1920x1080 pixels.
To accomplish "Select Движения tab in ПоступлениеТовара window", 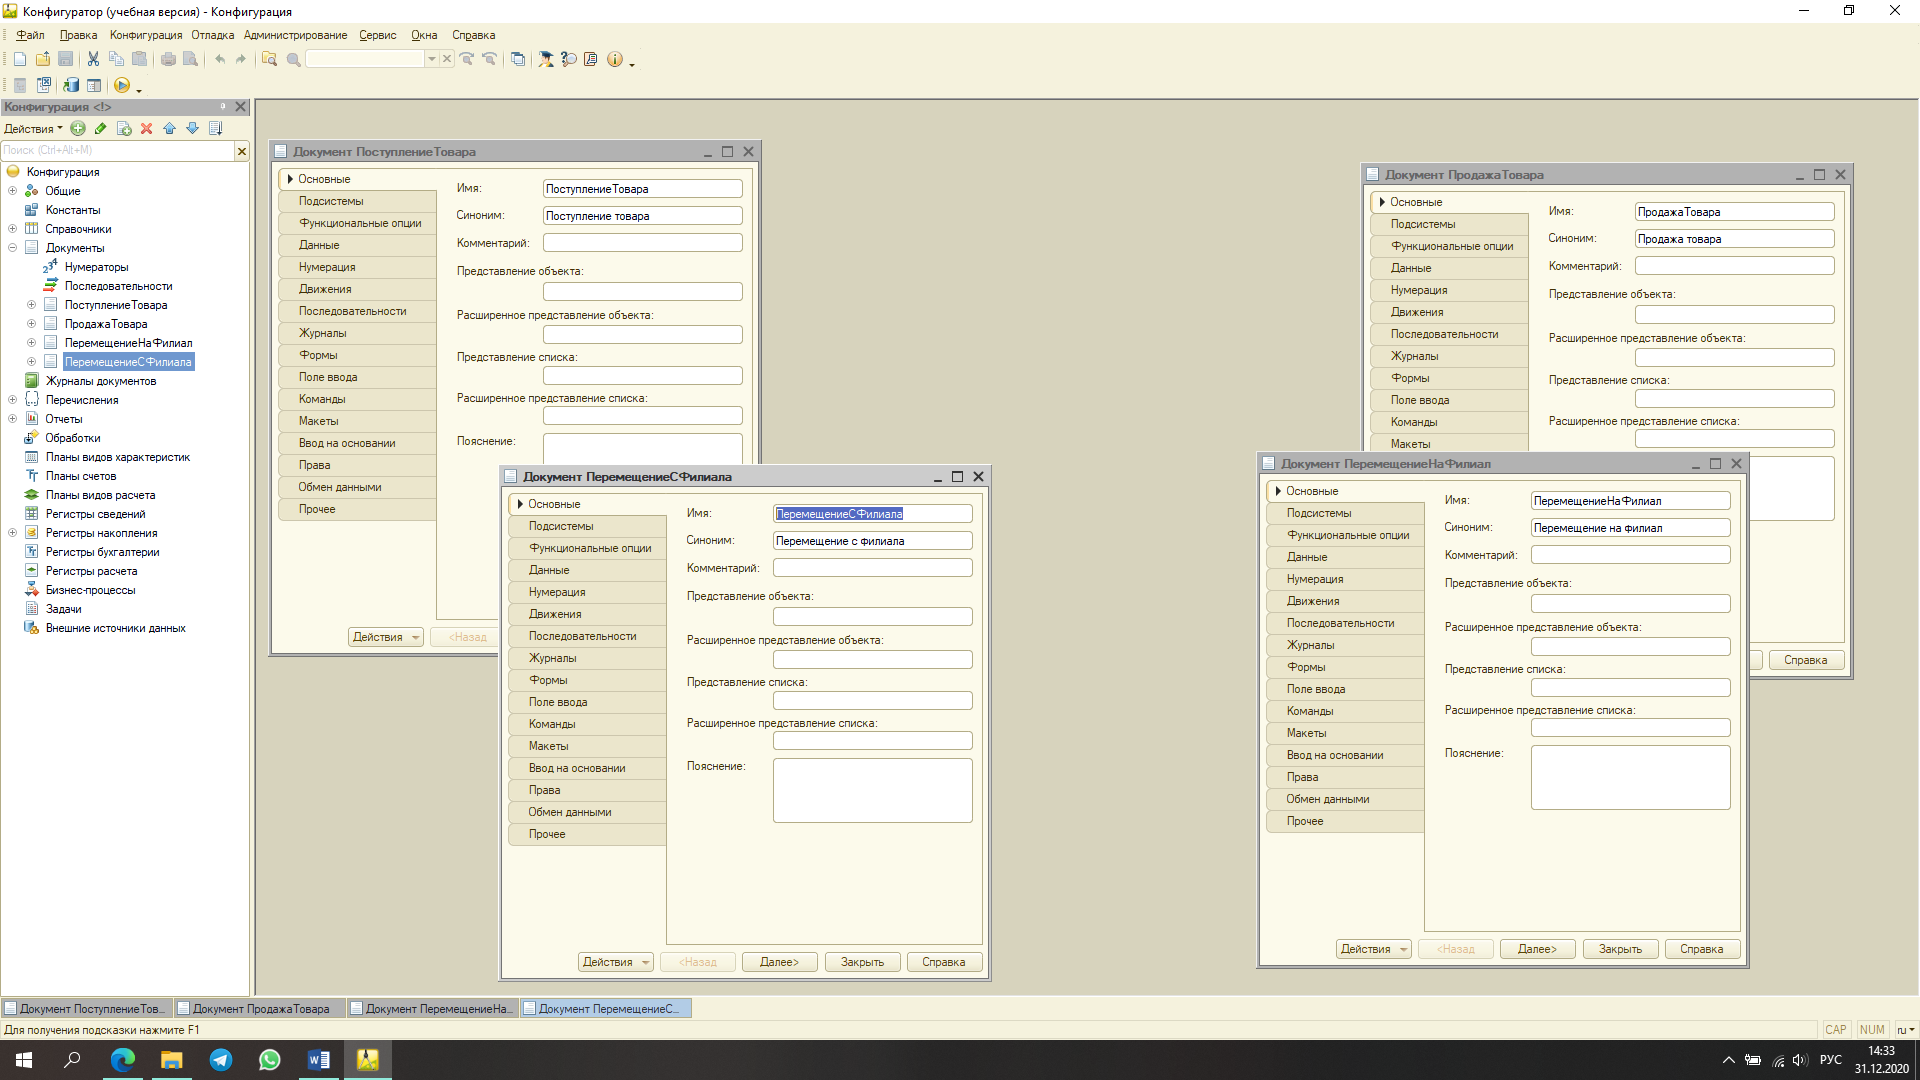I will pos(357,289).
